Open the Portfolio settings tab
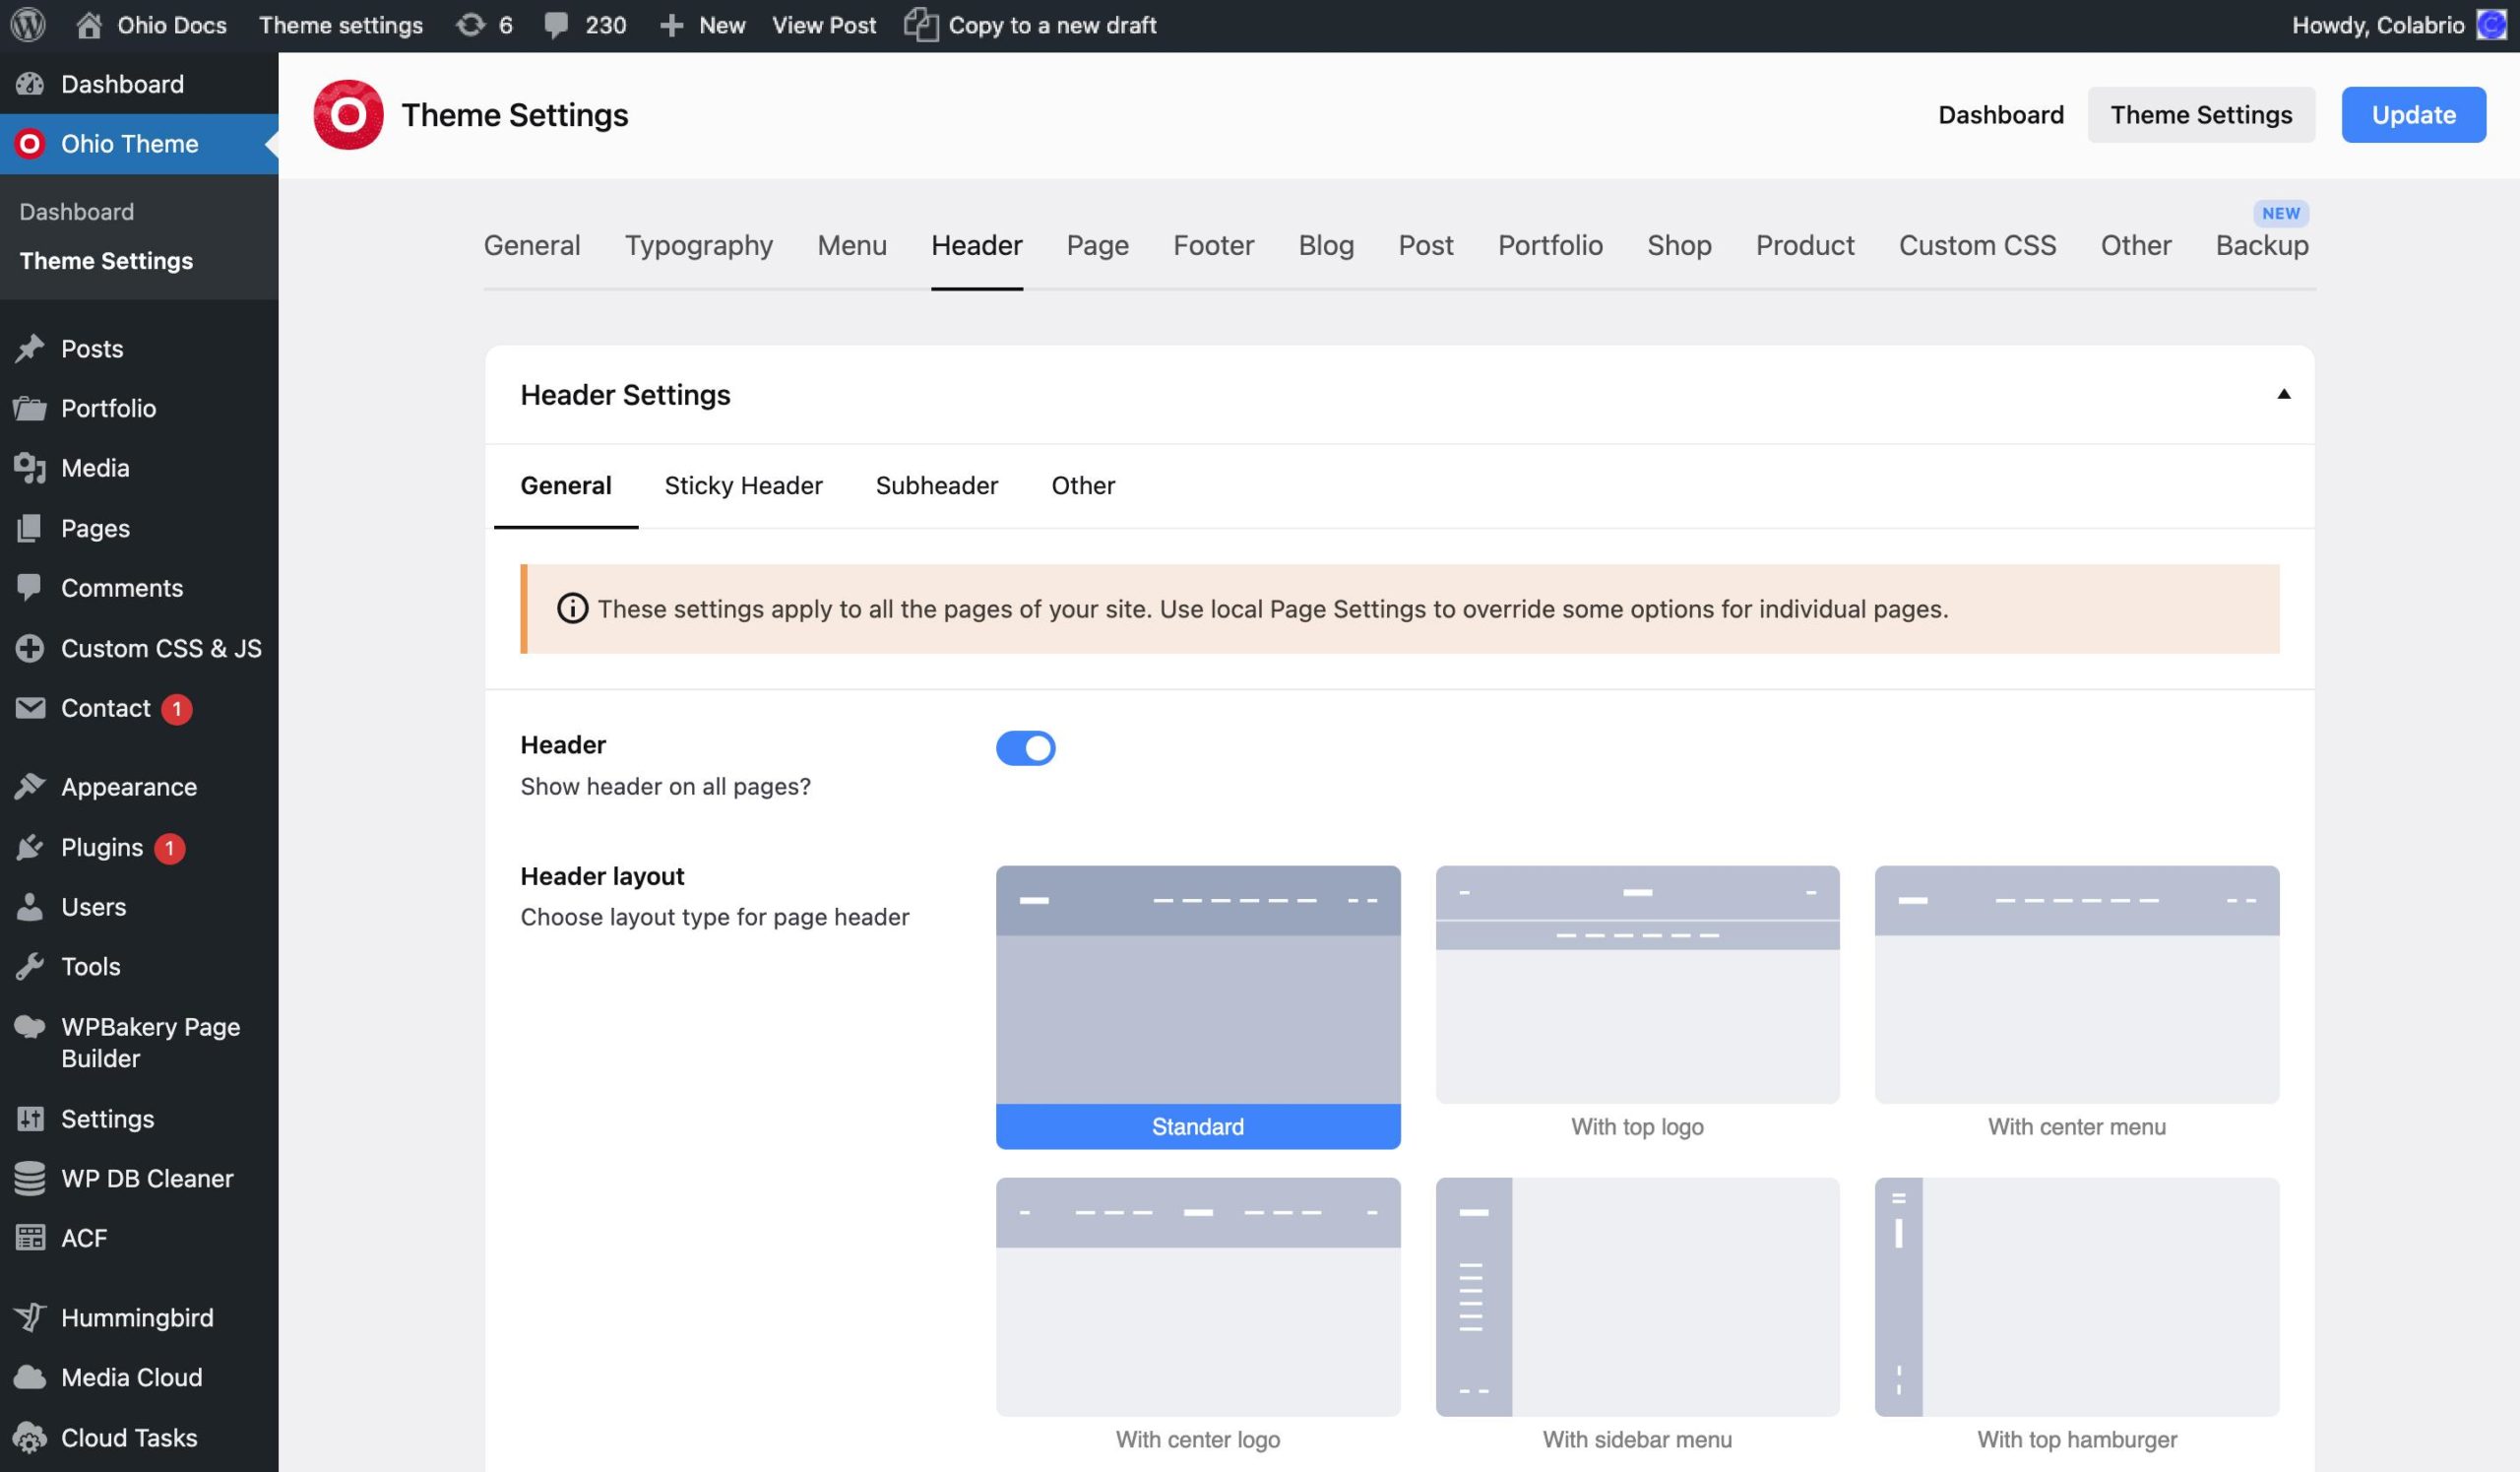The image size is (2520, 1472). 1550,245
